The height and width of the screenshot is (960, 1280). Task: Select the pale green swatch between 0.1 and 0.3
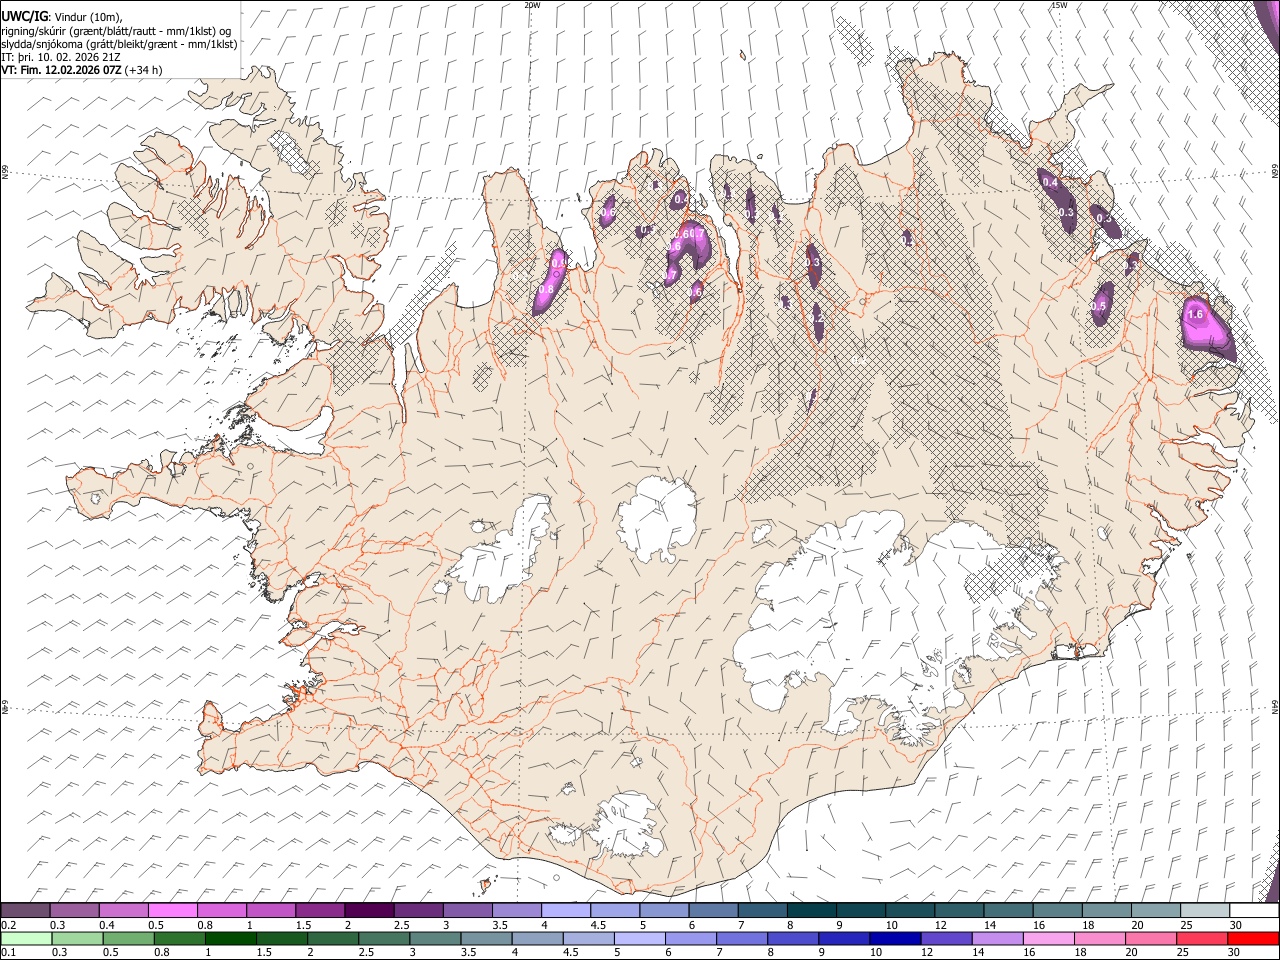point(25,939)
